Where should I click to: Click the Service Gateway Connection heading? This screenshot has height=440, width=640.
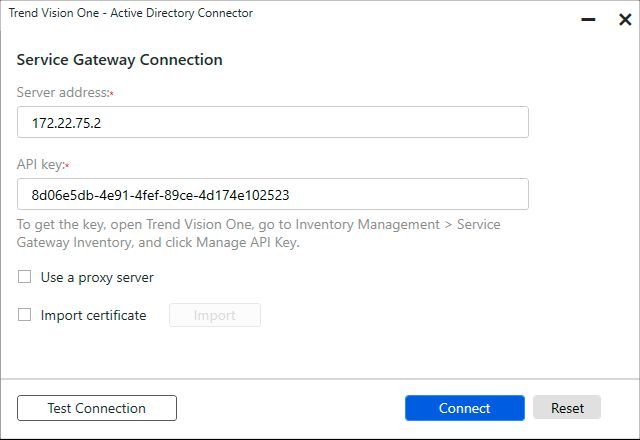(120, 60)
